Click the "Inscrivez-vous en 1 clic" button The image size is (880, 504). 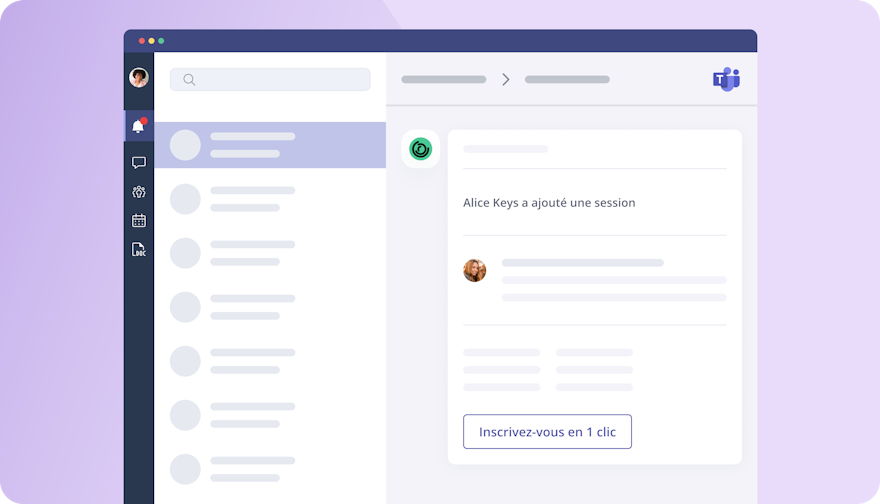coord(547,432)
